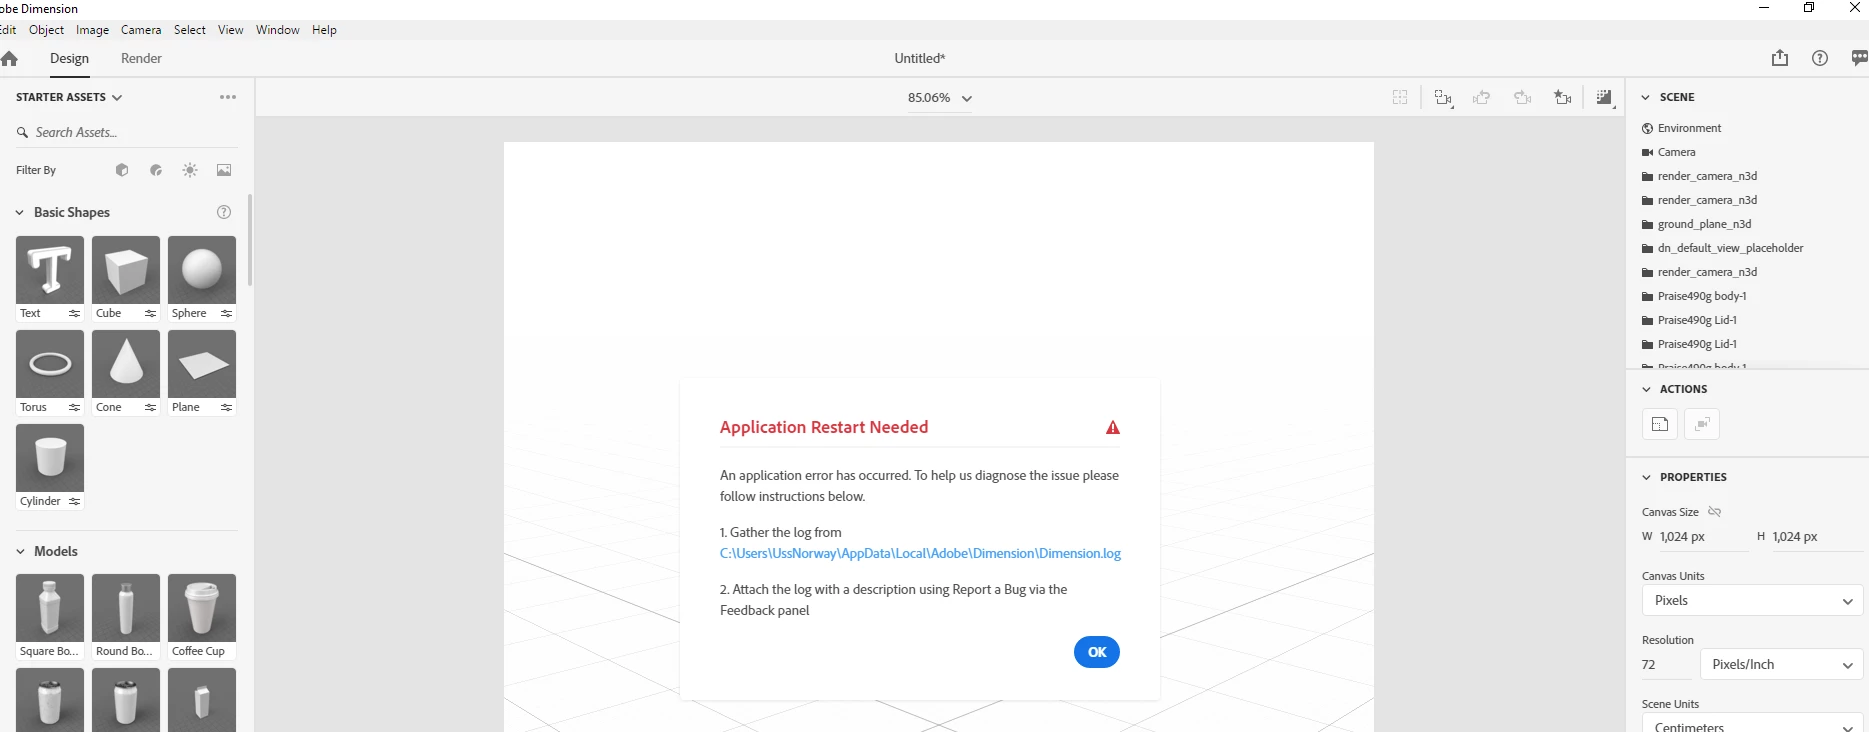
Task: Select ground_plane_n3d in Scene panel
Action: click(x=1704, y=224)
